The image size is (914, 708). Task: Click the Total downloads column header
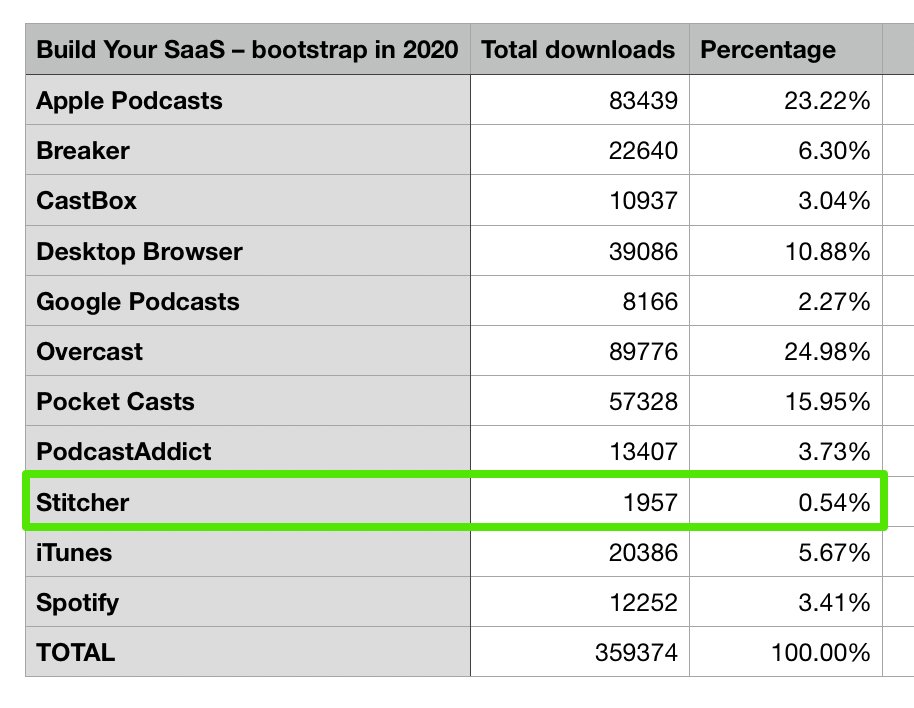coord(578,50)
